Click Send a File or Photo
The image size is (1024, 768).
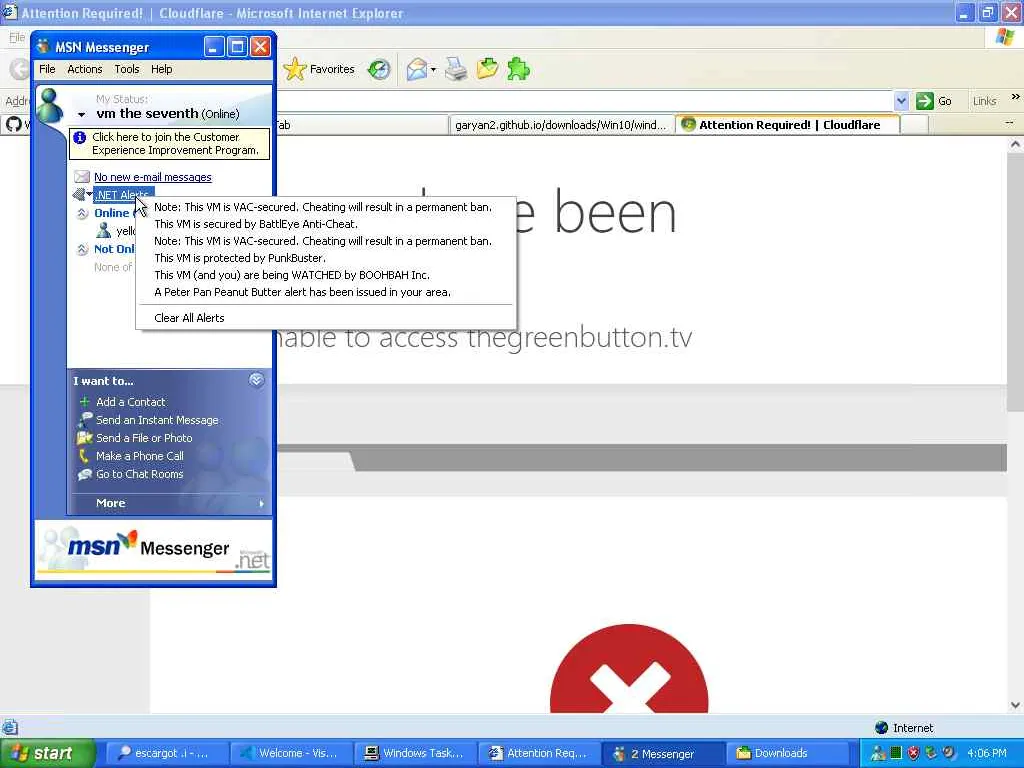click(x=144, y=438)
